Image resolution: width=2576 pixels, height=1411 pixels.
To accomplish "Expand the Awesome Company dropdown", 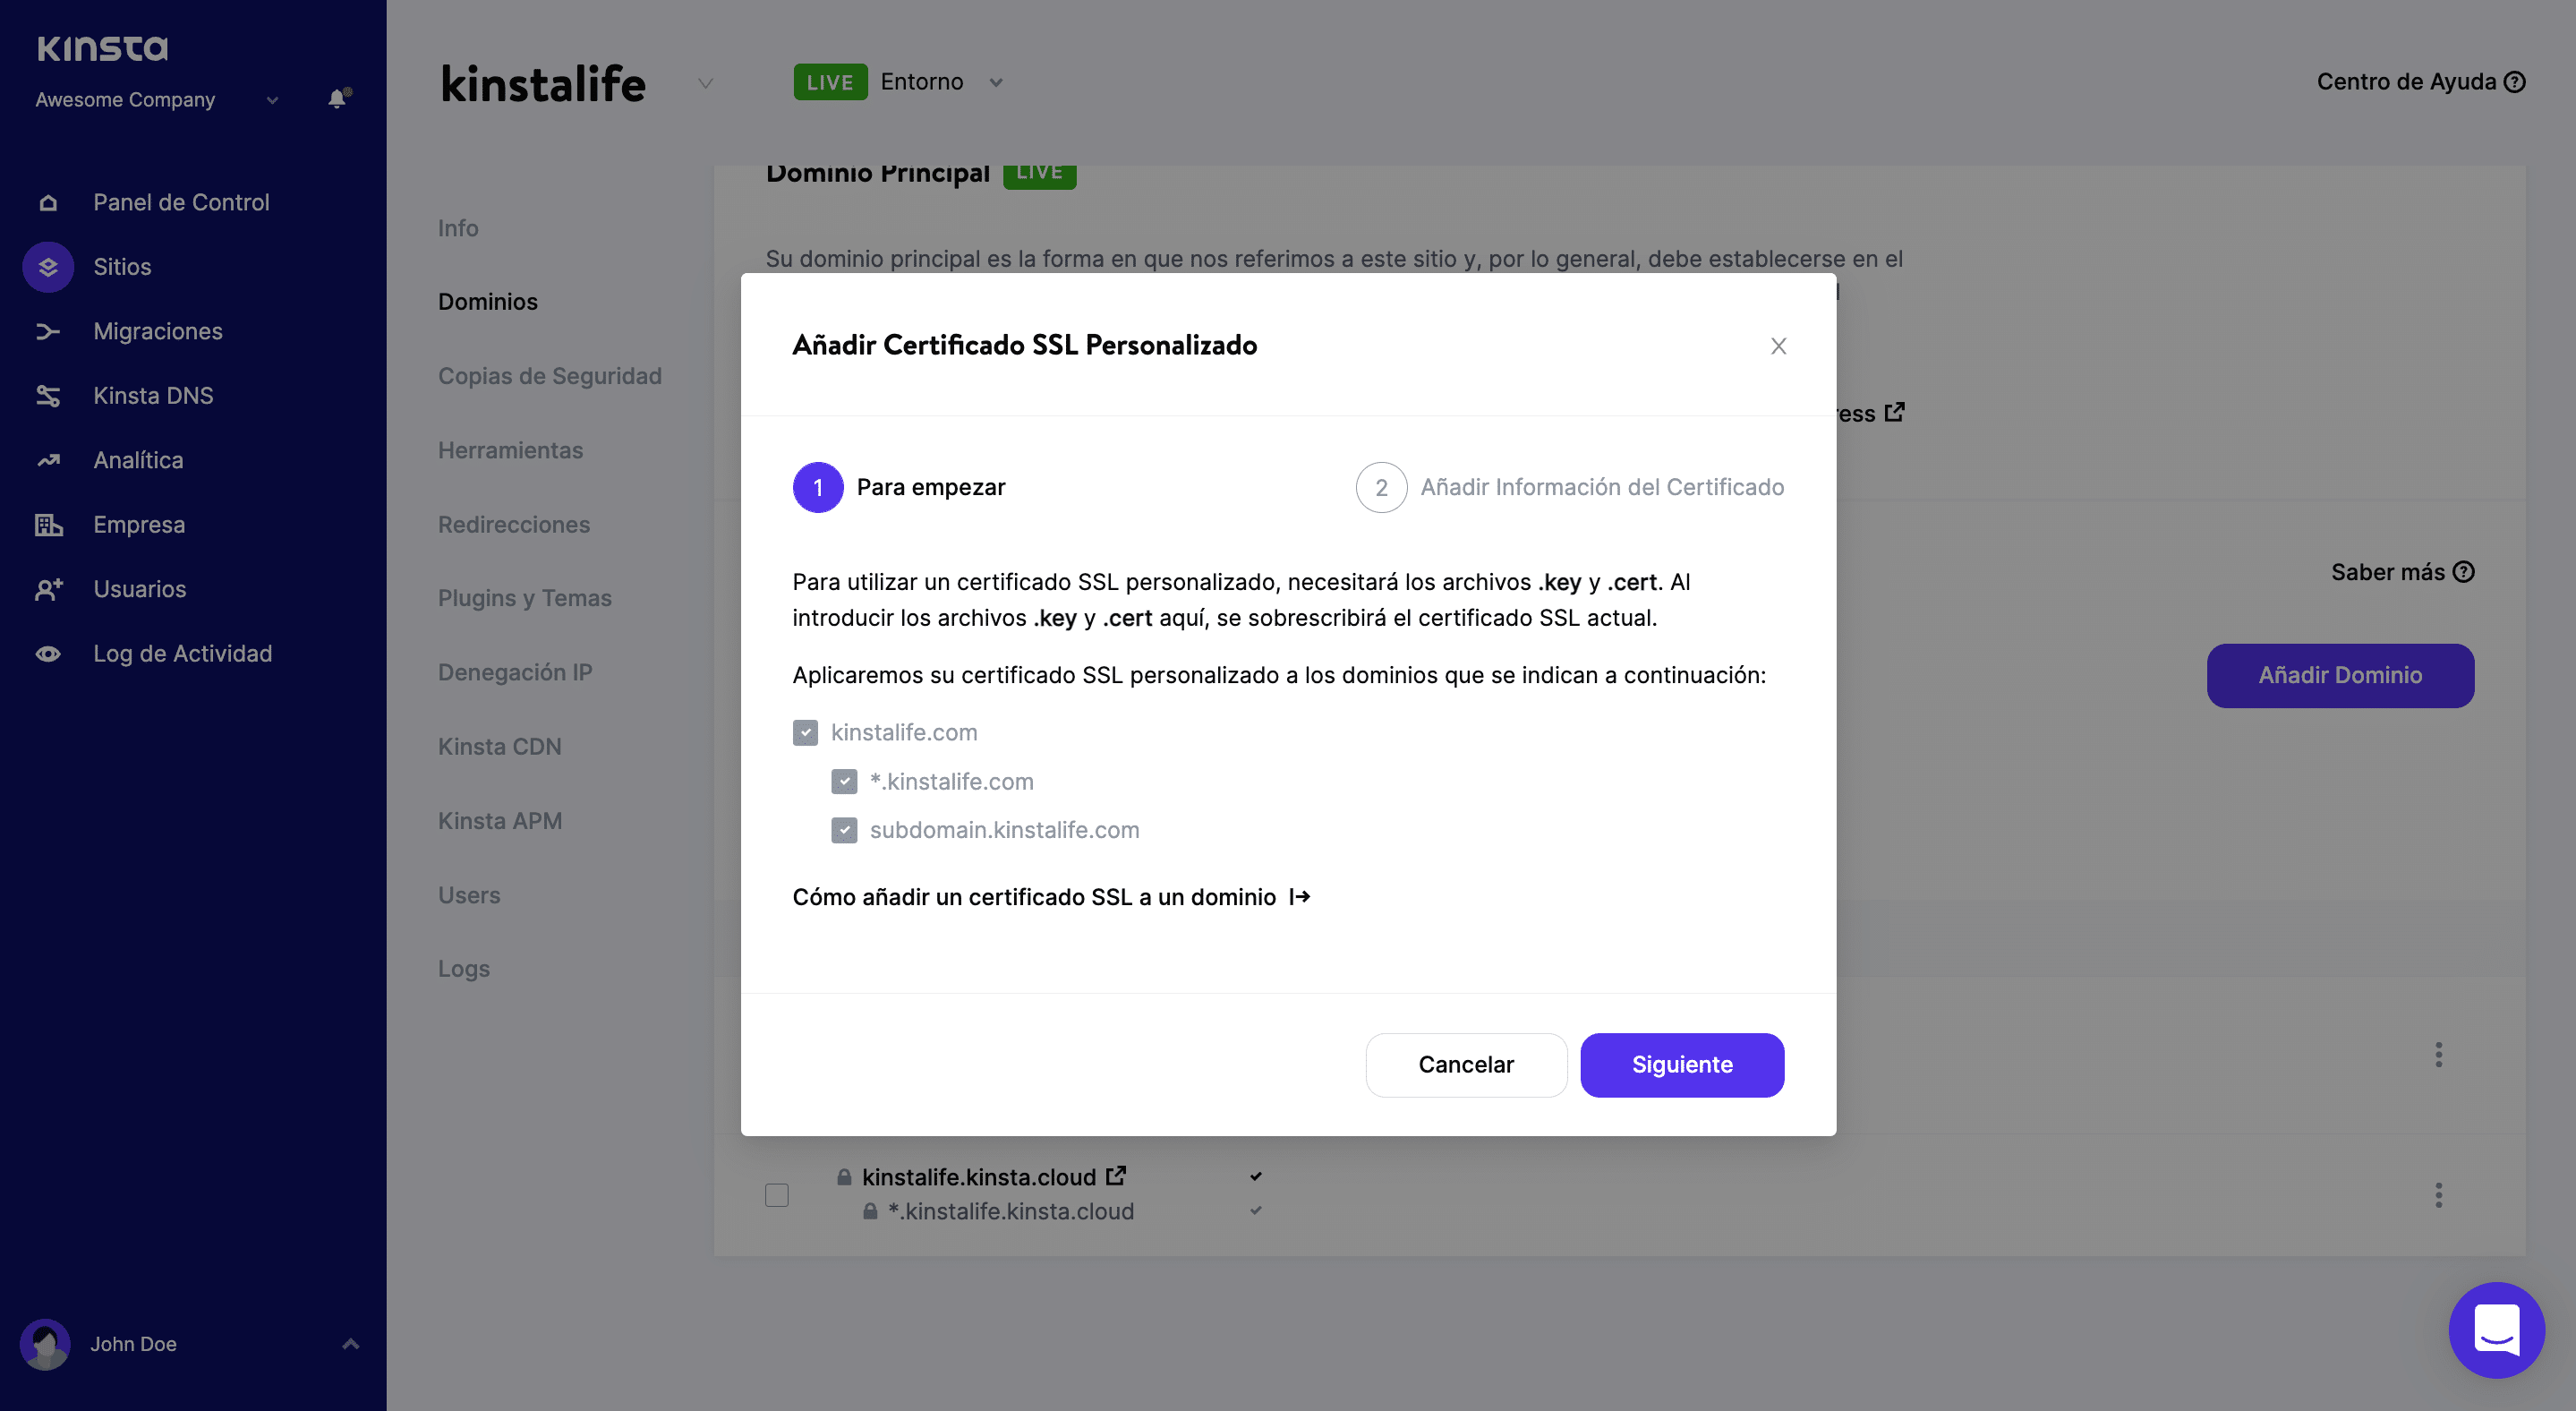I will pyautogui.click(x=272, y=100).
